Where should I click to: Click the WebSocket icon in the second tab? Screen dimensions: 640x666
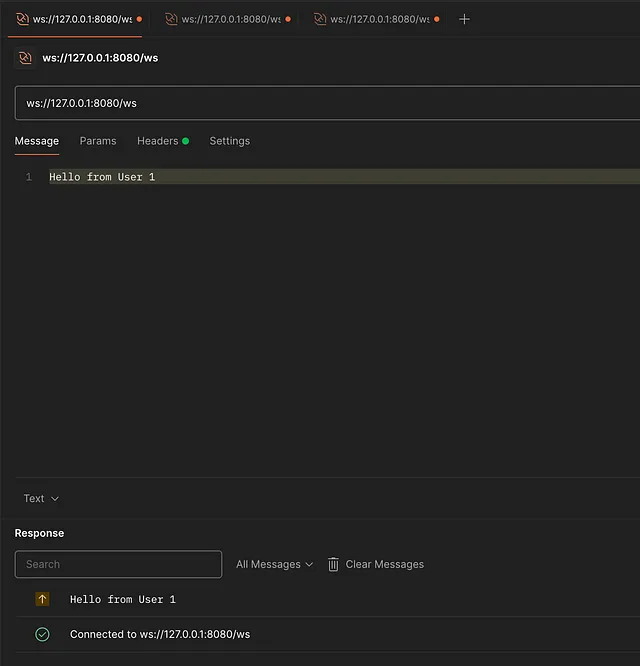(x=171, y=19)
